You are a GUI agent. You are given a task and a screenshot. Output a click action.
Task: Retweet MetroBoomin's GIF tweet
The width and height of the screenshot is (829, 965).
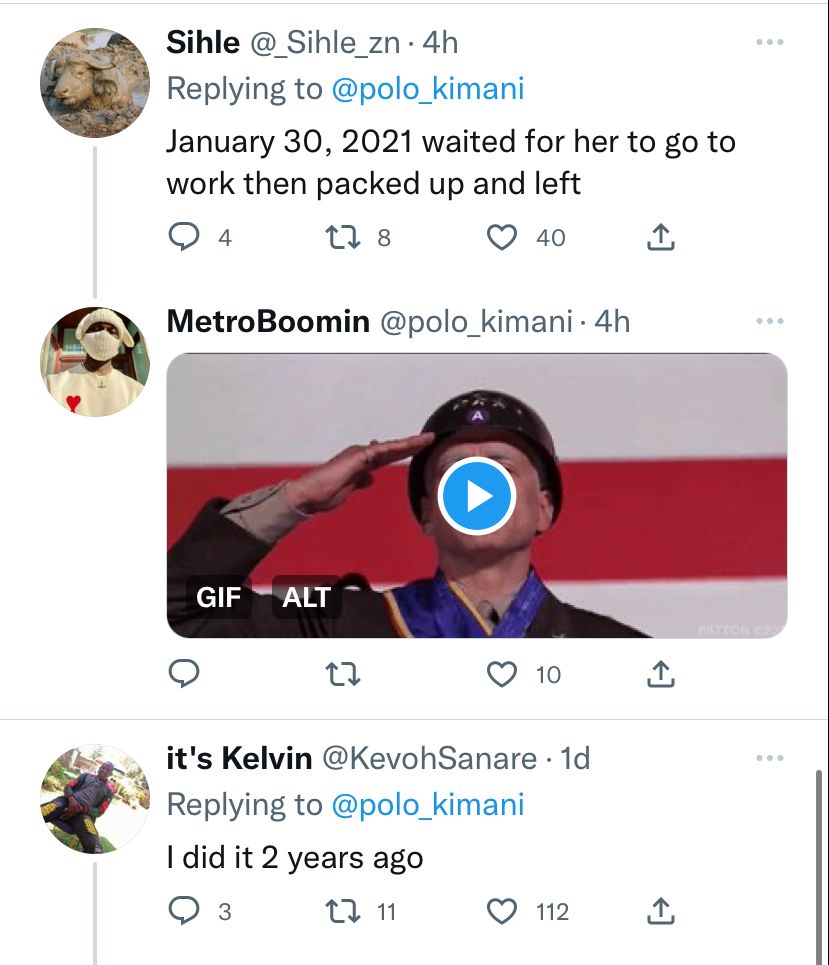343,674
